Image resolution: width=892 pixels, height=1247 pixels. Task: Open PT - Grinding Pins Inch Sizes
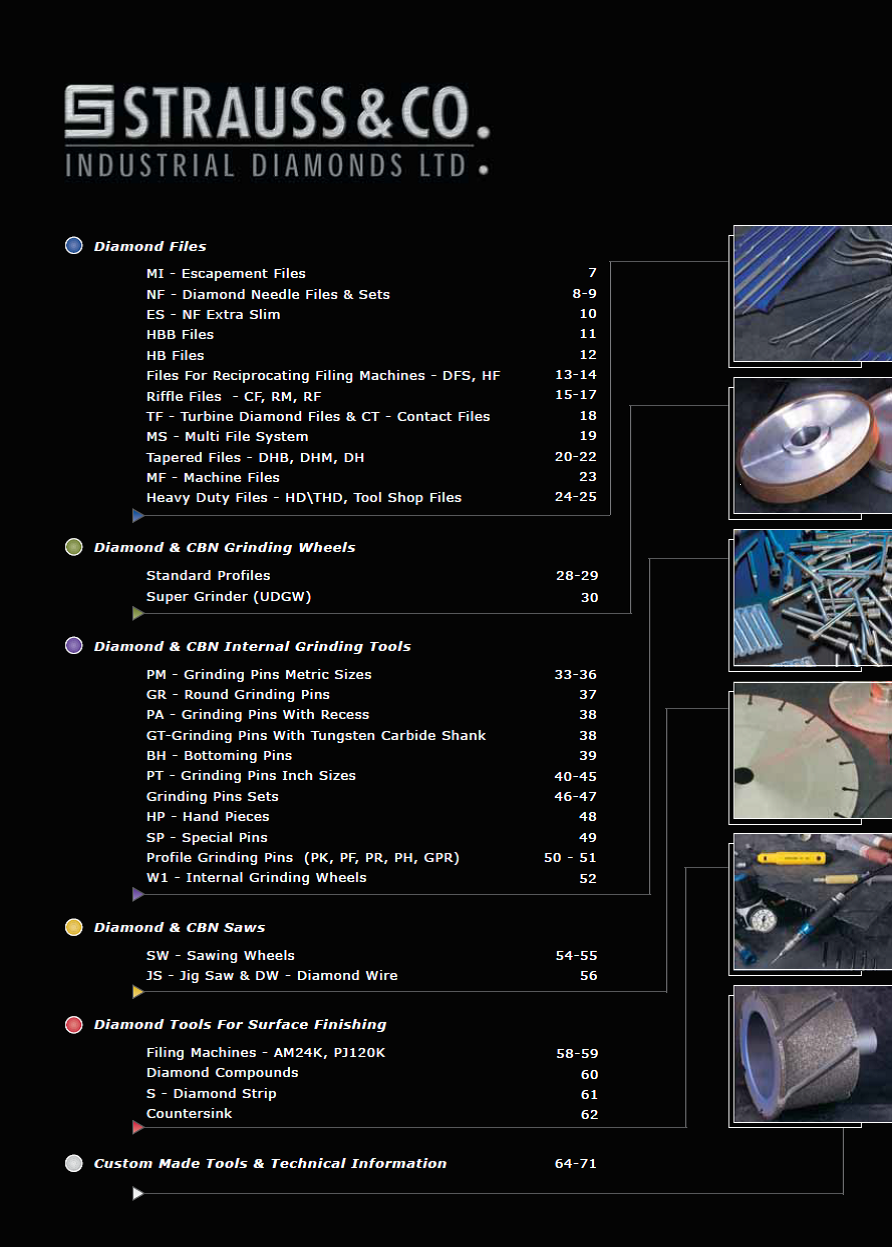pyautogui.click(x=251, y=775)
